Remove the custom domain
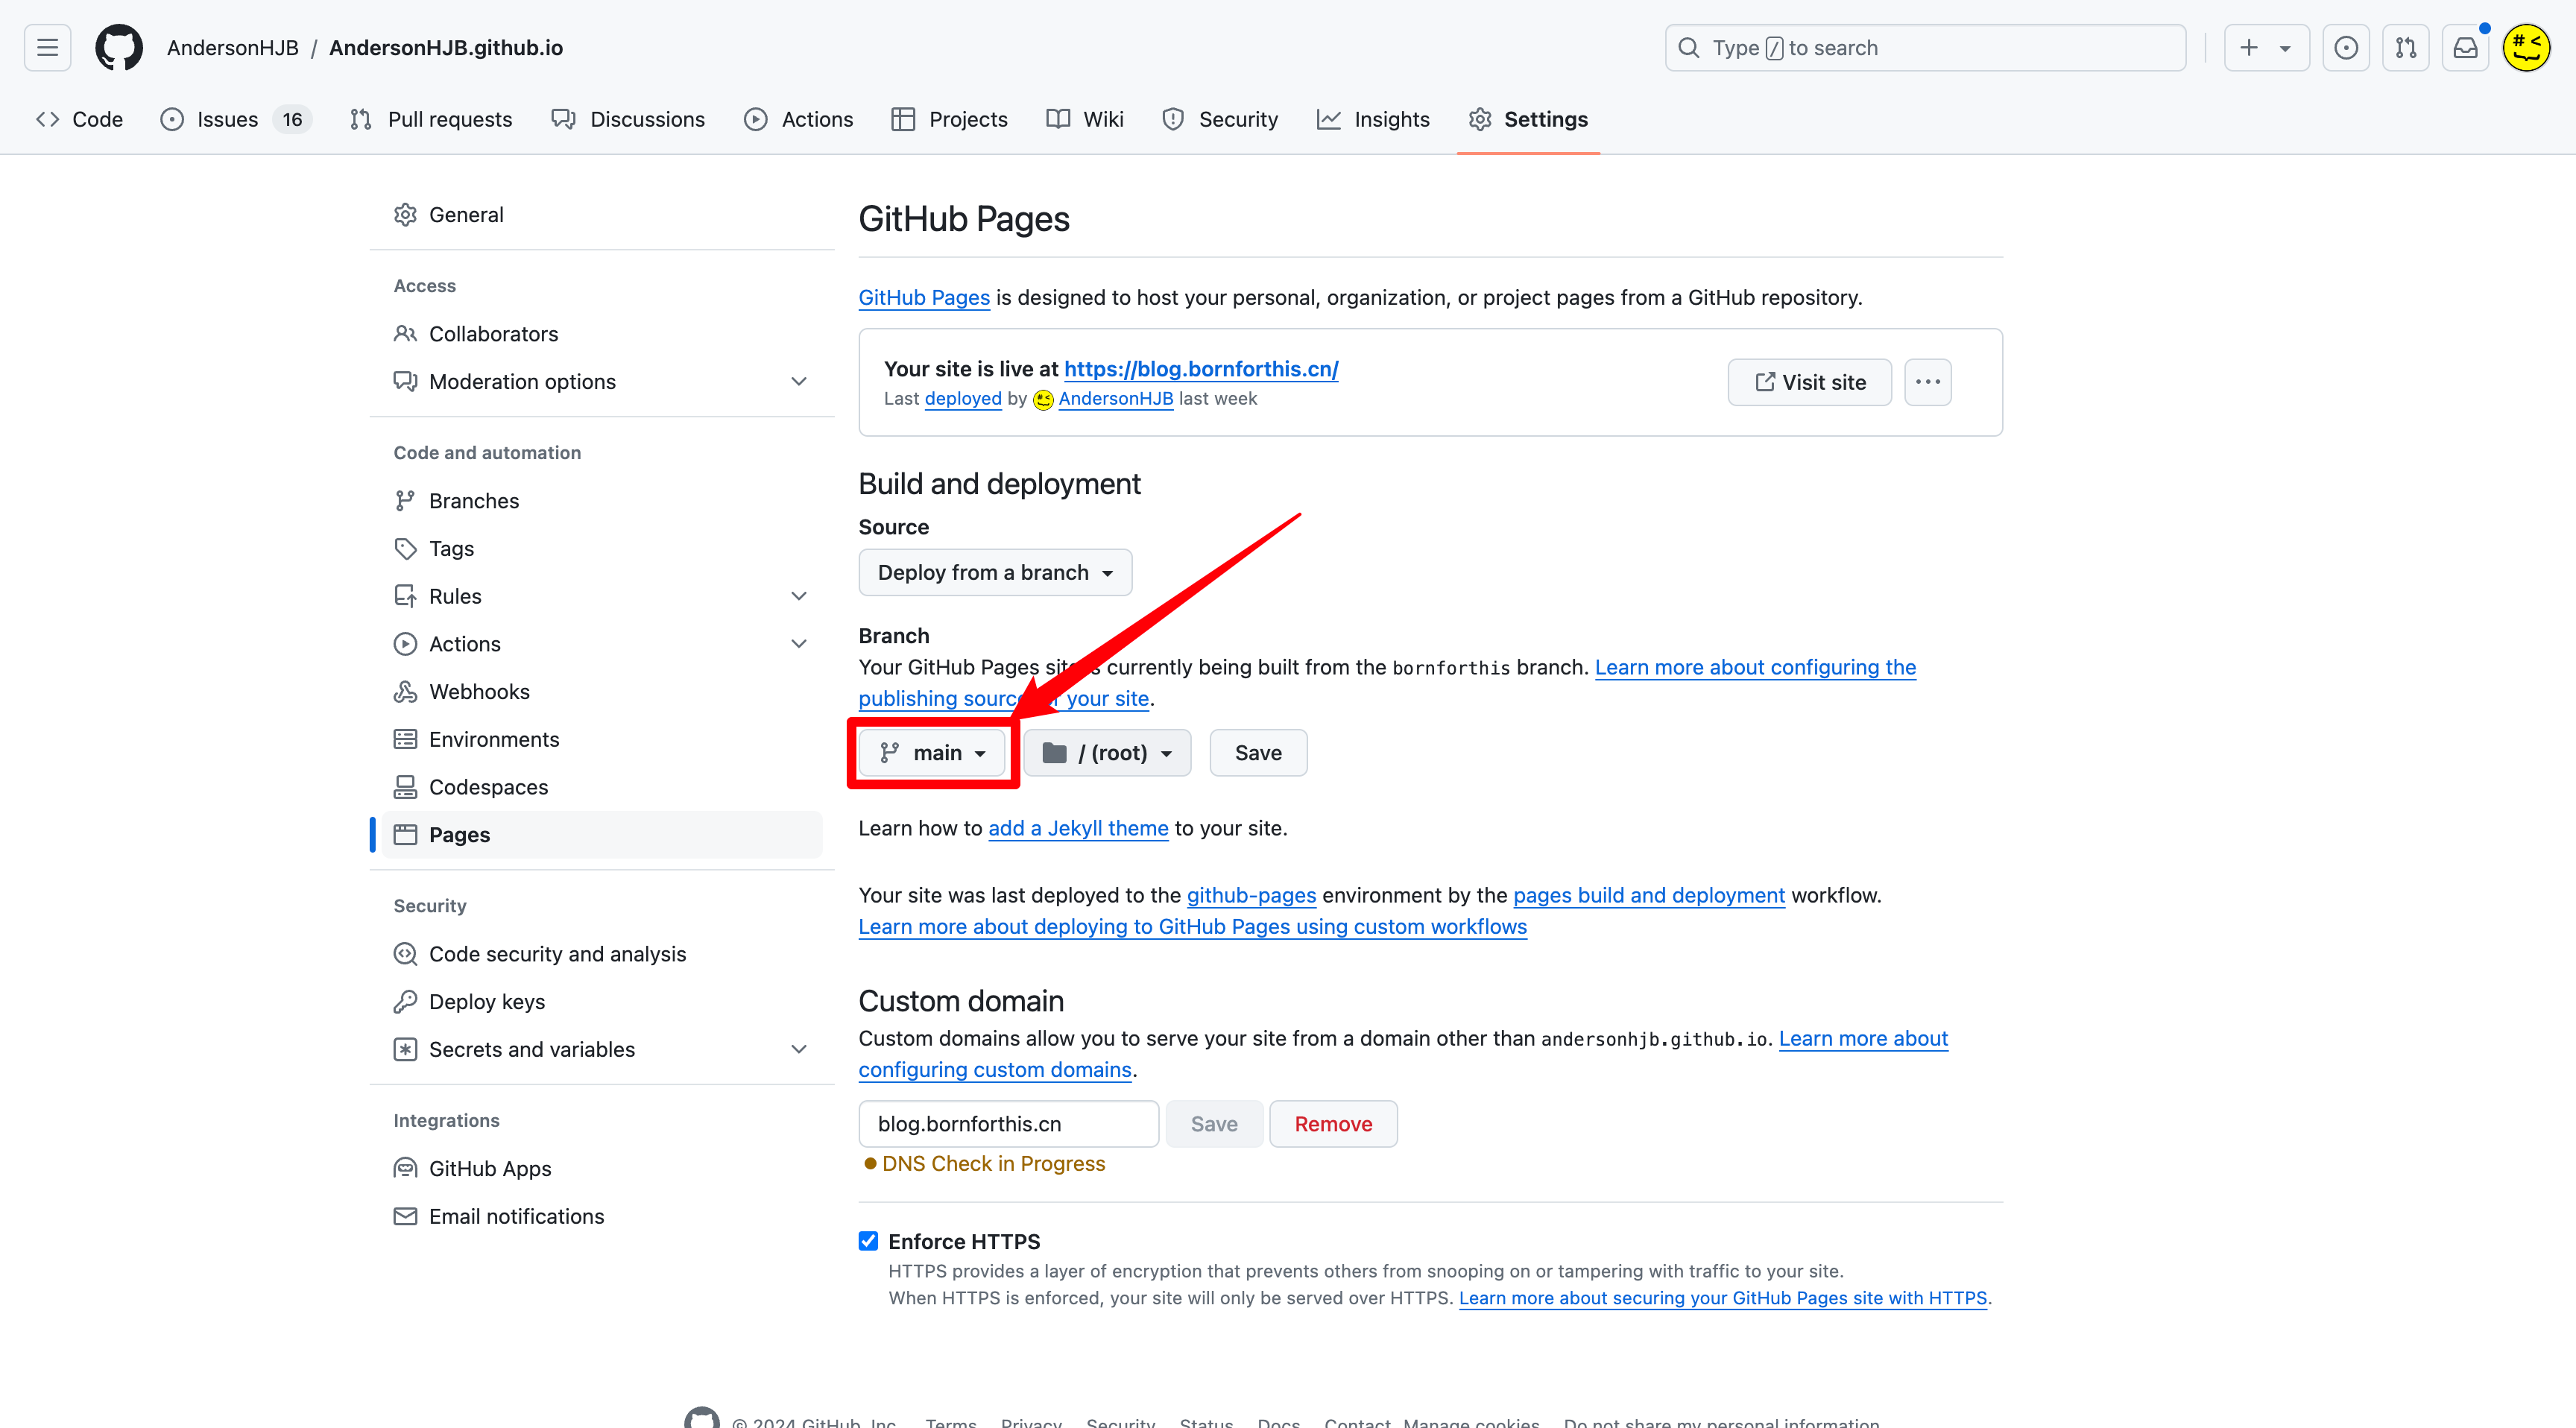Image resolution: width=2576 pixels, height=1428 pixels. point(1333,1124)
